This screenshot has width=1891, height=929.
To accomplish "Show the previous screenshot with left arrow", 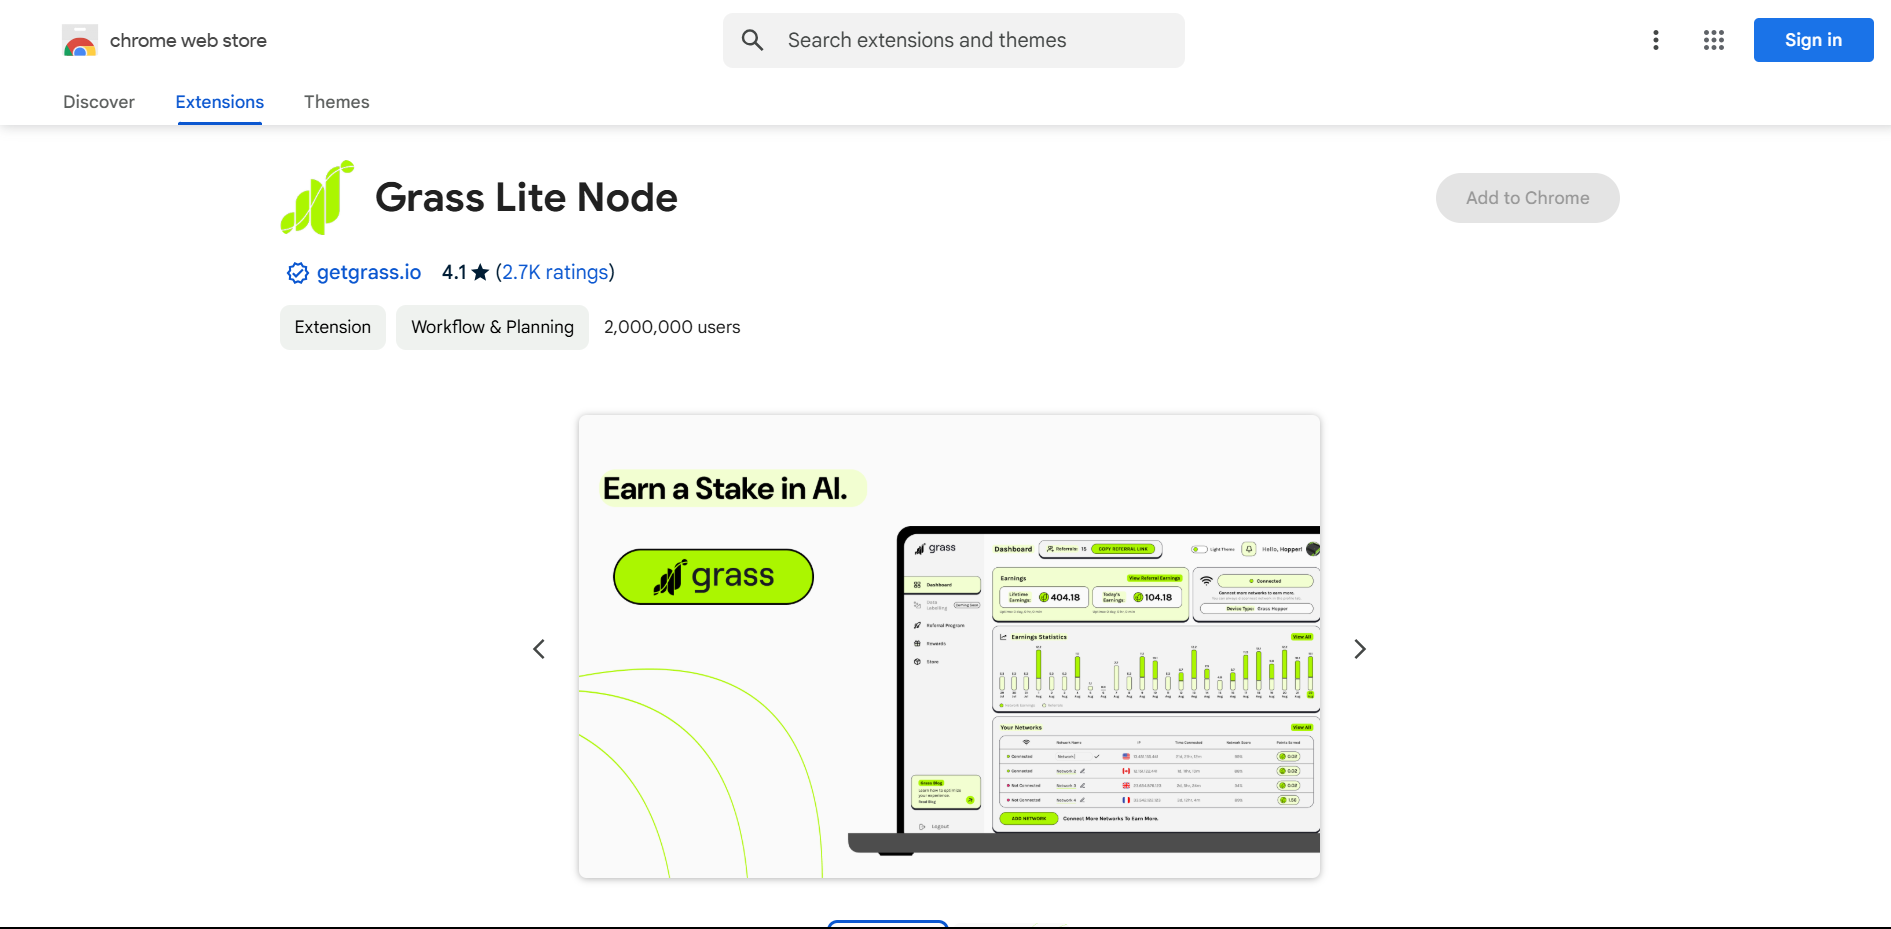I will tap(539, 649).
